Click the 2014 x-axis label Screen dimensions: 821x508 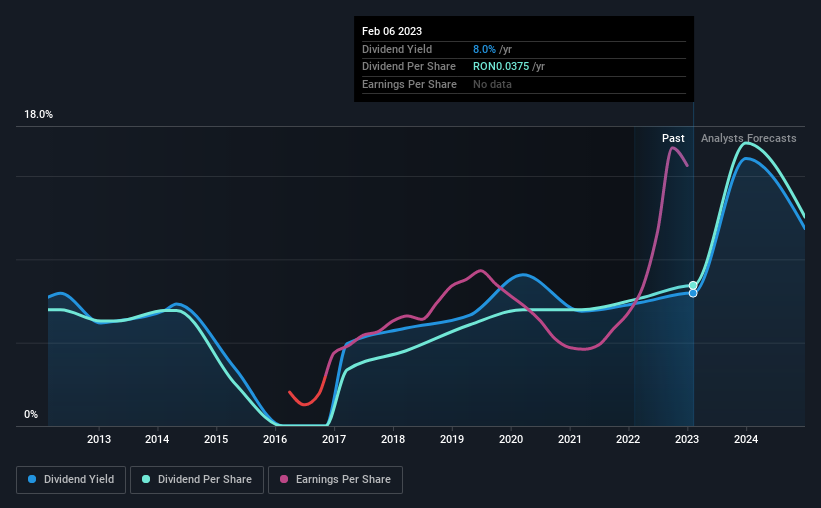coord(157,439)
